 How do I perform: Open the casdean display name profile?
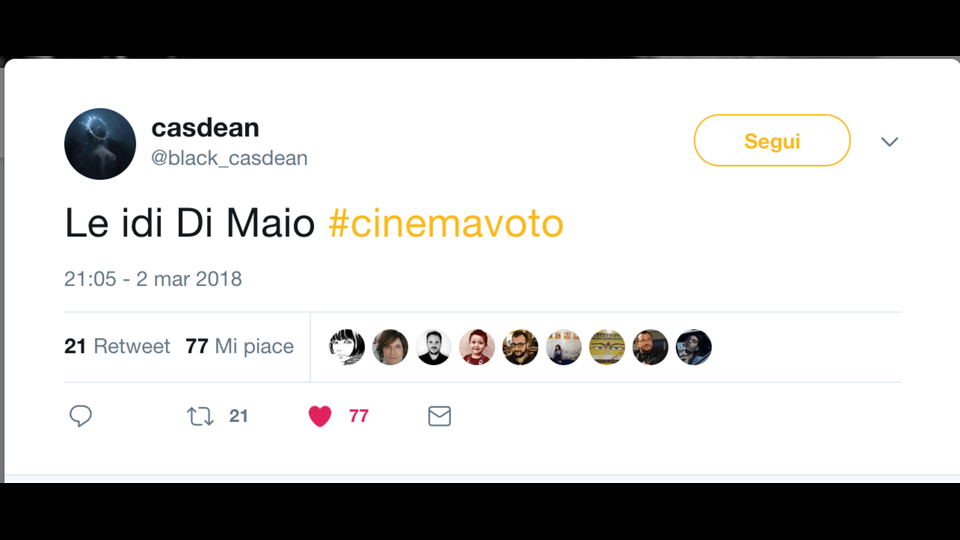pos(205,128)
